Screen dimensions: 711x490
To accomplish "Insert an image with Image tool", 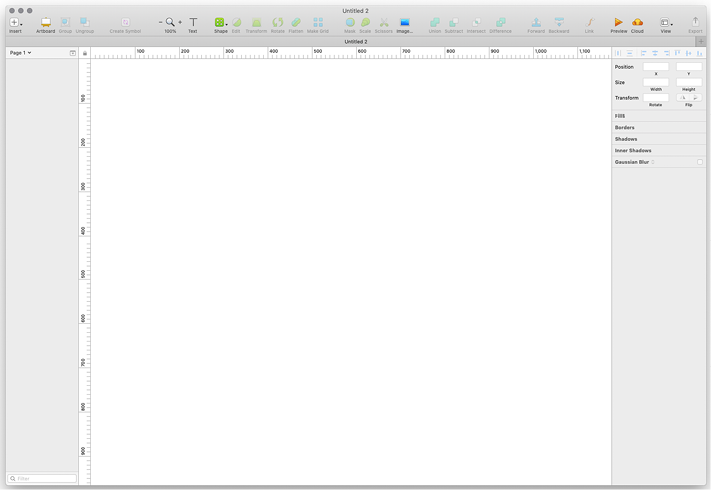I will coord(405,22).
